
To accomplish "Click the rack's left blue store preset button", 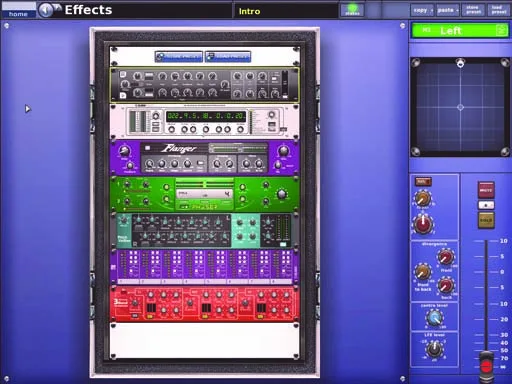I will (x=179, y=57).
